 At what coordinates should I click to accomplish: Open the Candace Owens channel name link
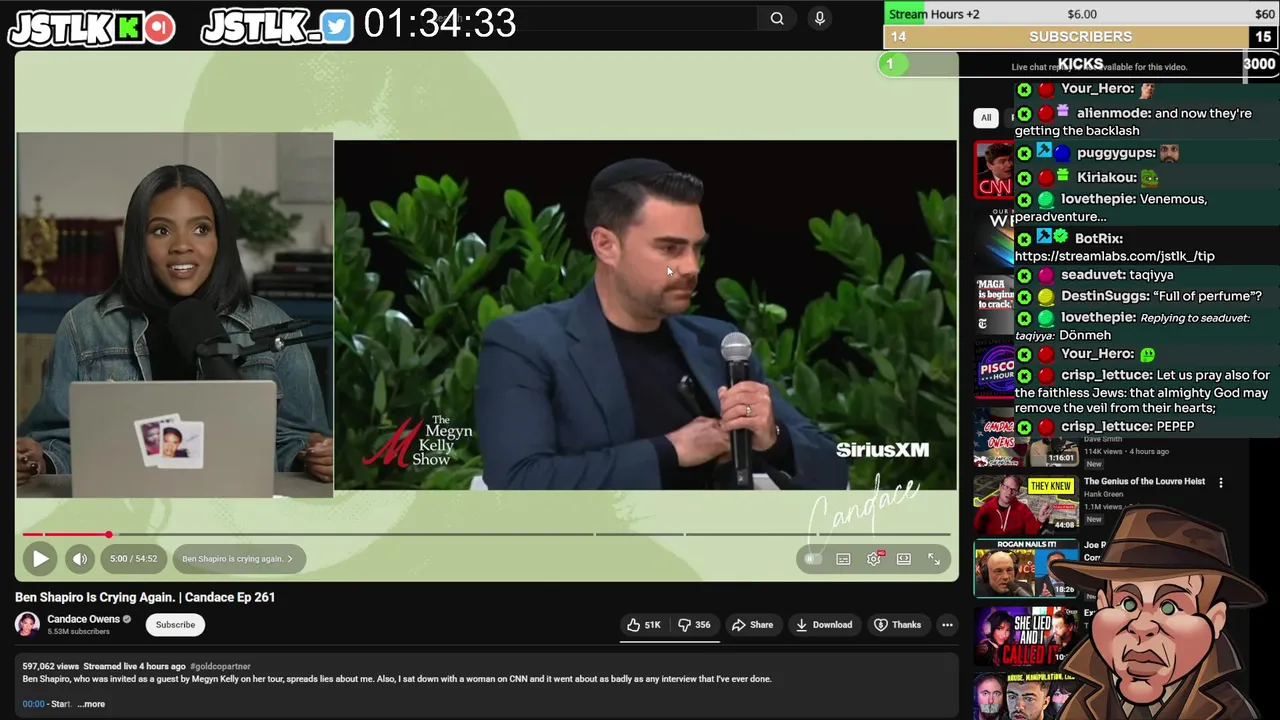coord(83,619)
